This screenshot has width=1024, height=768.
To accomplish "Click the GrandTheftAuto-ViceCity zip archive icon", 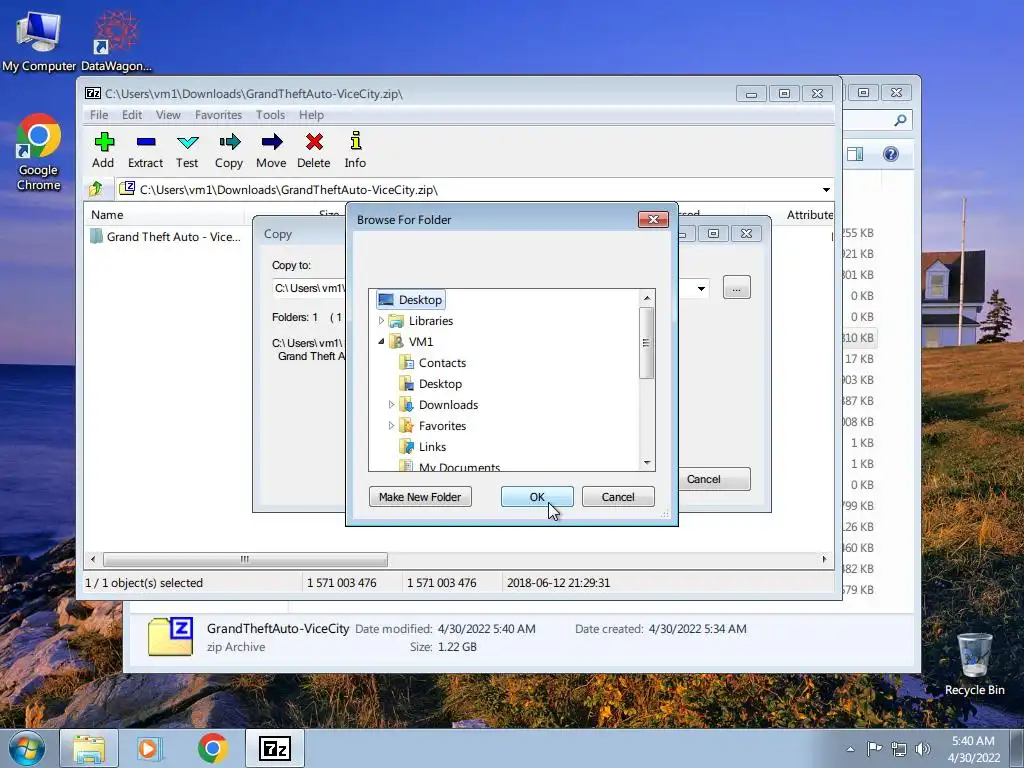I will click(170, 637).
